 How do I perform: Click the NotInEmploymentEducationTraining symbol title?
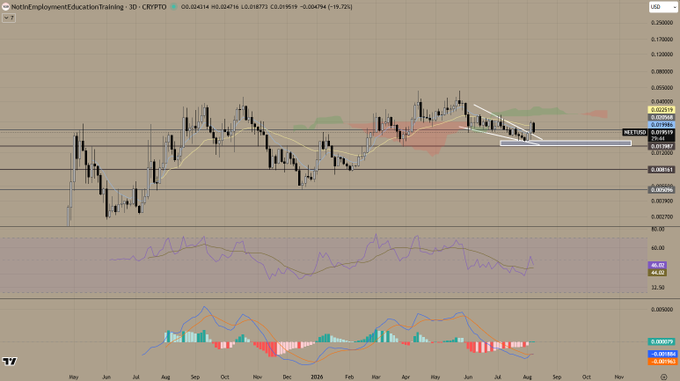(x=67, y=7)
